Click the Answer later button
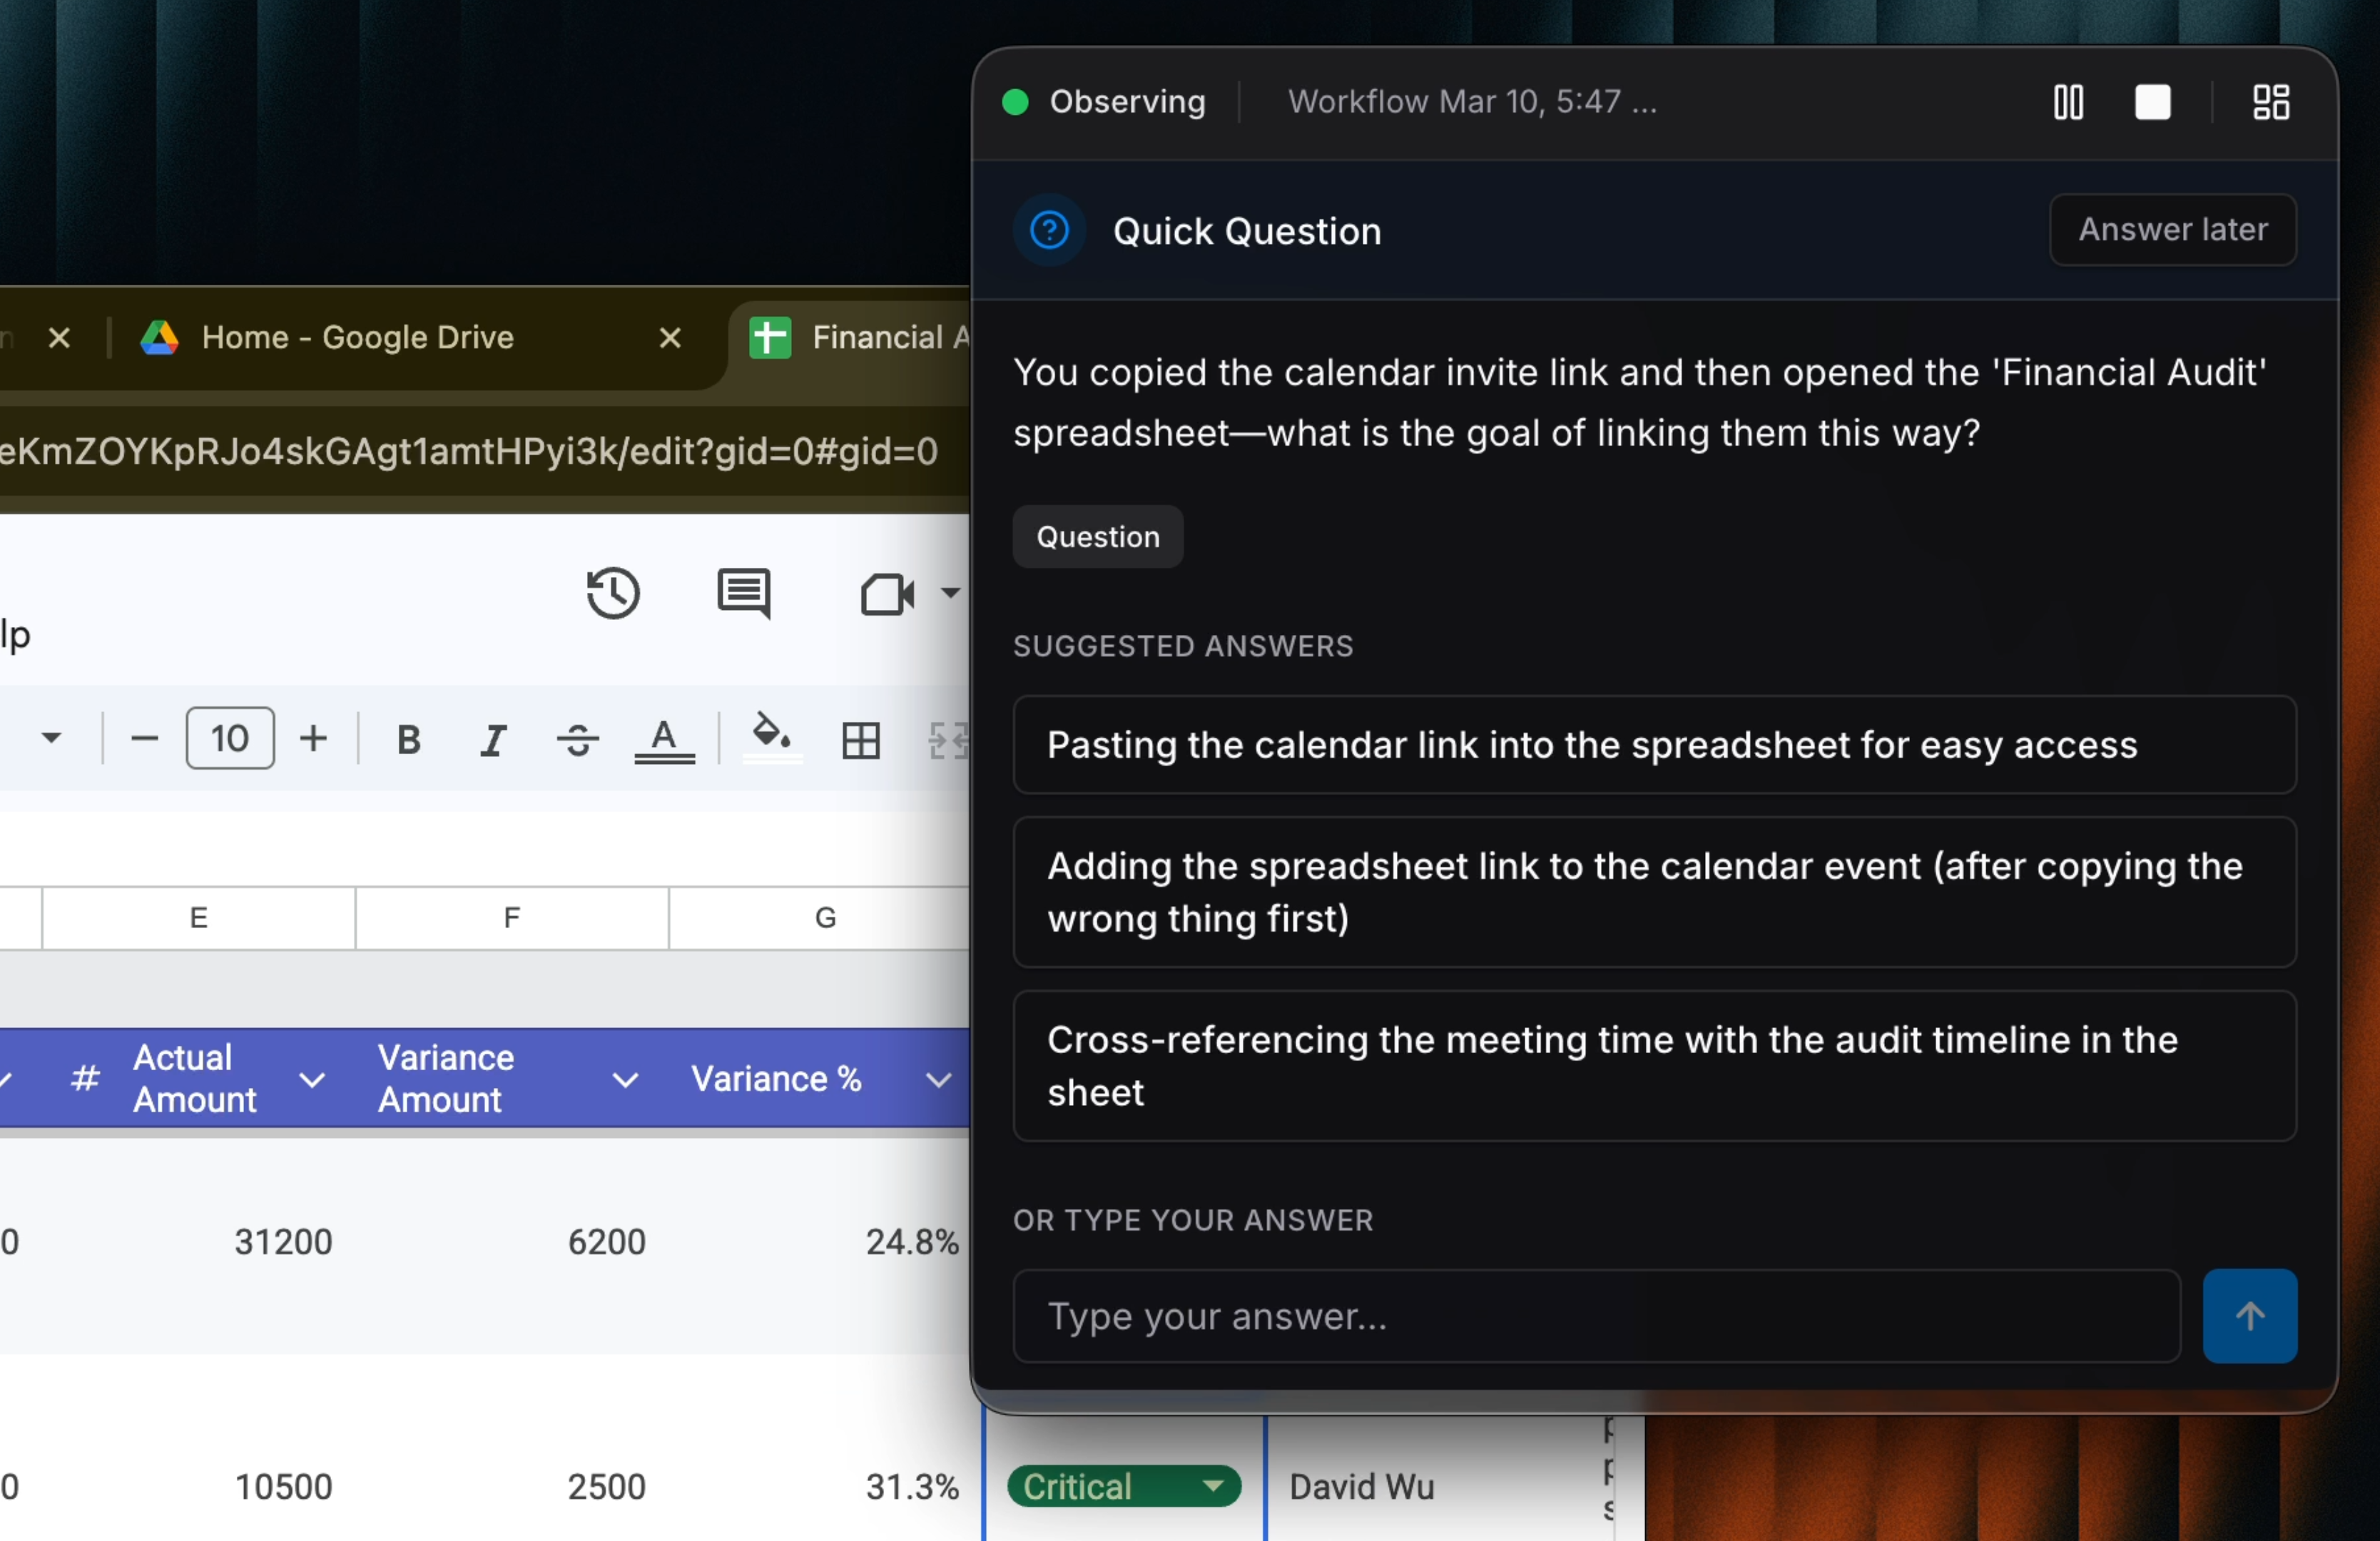 (x=2172, y=230)
